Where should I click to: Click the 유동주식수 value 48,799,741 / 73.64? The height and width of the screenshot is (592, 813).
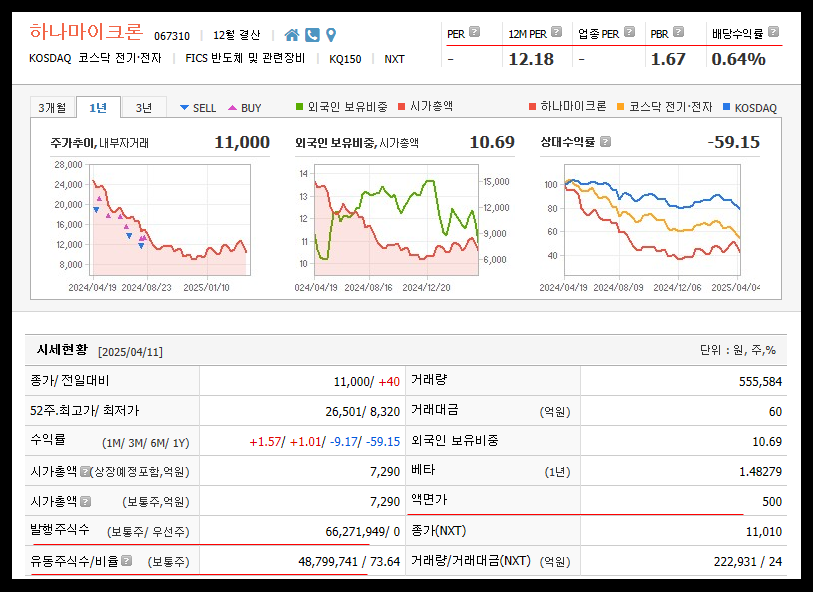pyautogui.click(x=349, y=562)
